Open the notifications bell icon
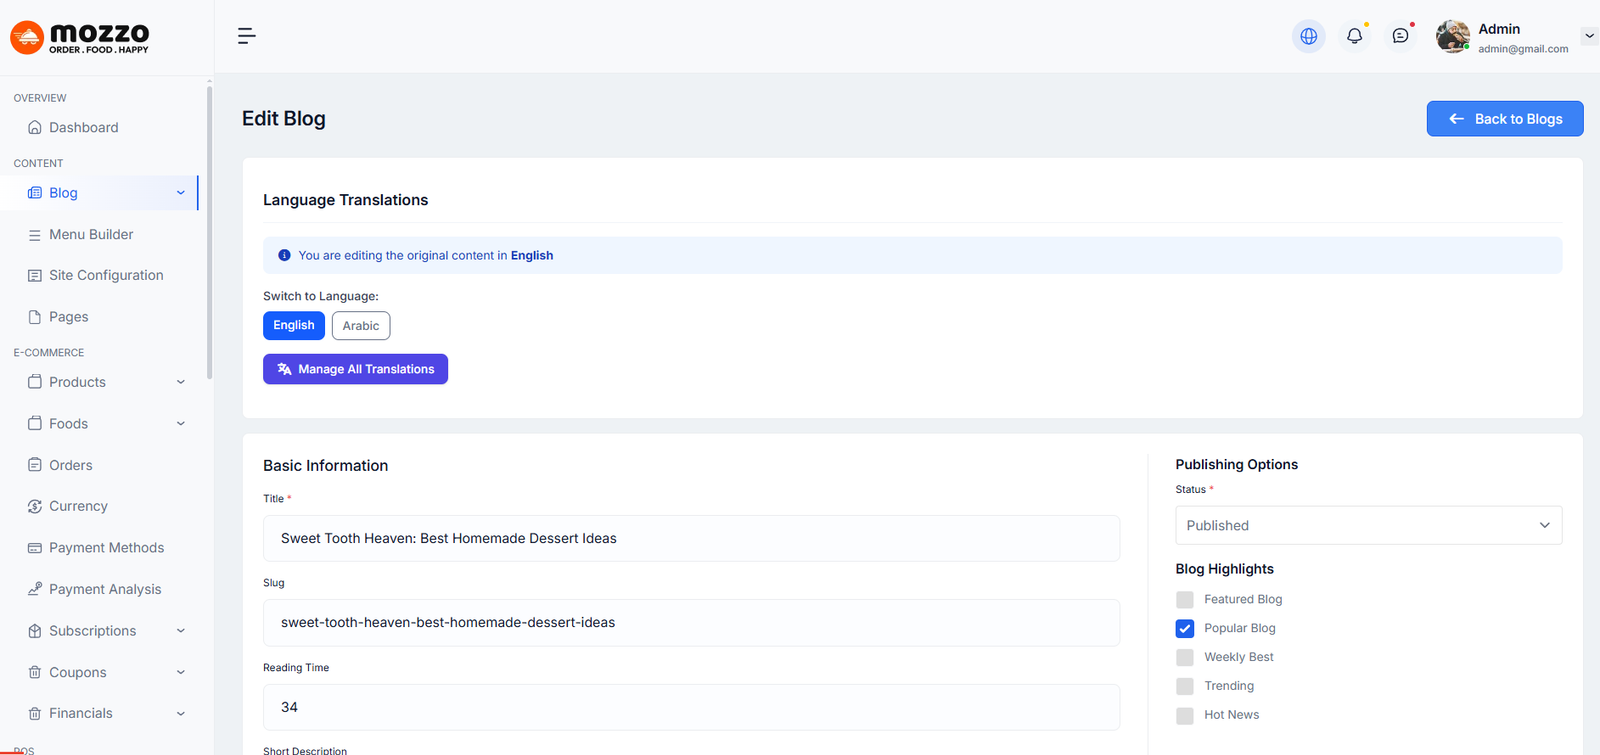 pos(1354,36)
